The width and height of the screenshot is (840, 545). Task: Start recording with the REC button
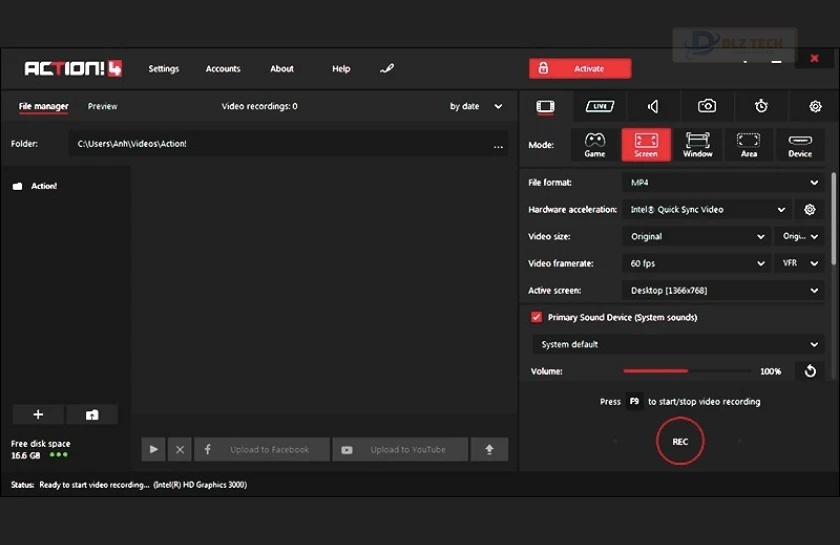pos(680,441)
